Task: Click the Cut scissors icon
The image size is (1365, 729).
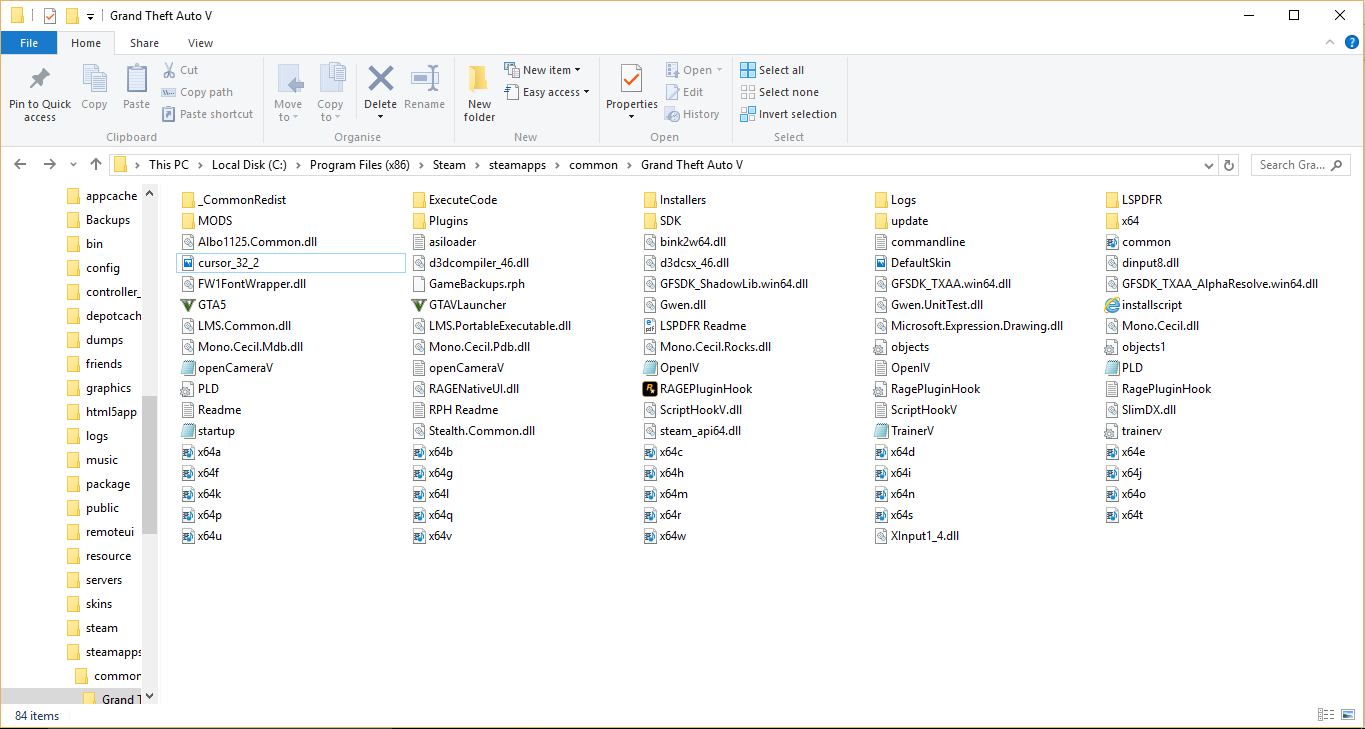Action: [169, 70]
